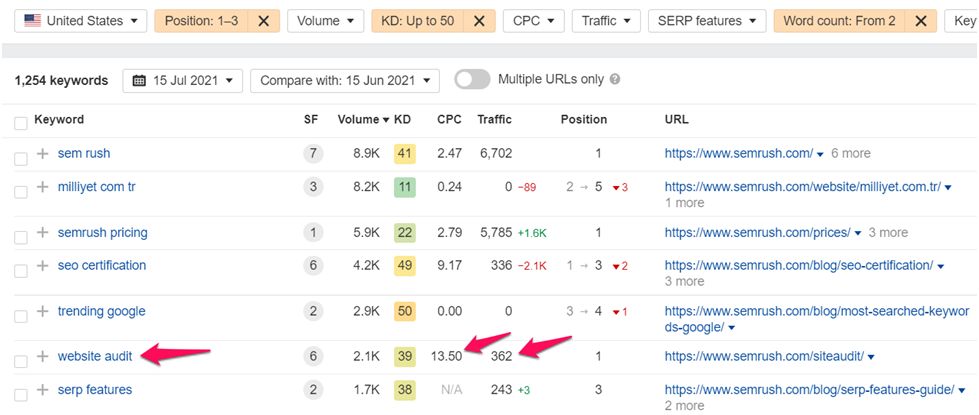979x415 pixels.
Task: Sort by the Traffic column header
Action: click(x=494, y=119)
